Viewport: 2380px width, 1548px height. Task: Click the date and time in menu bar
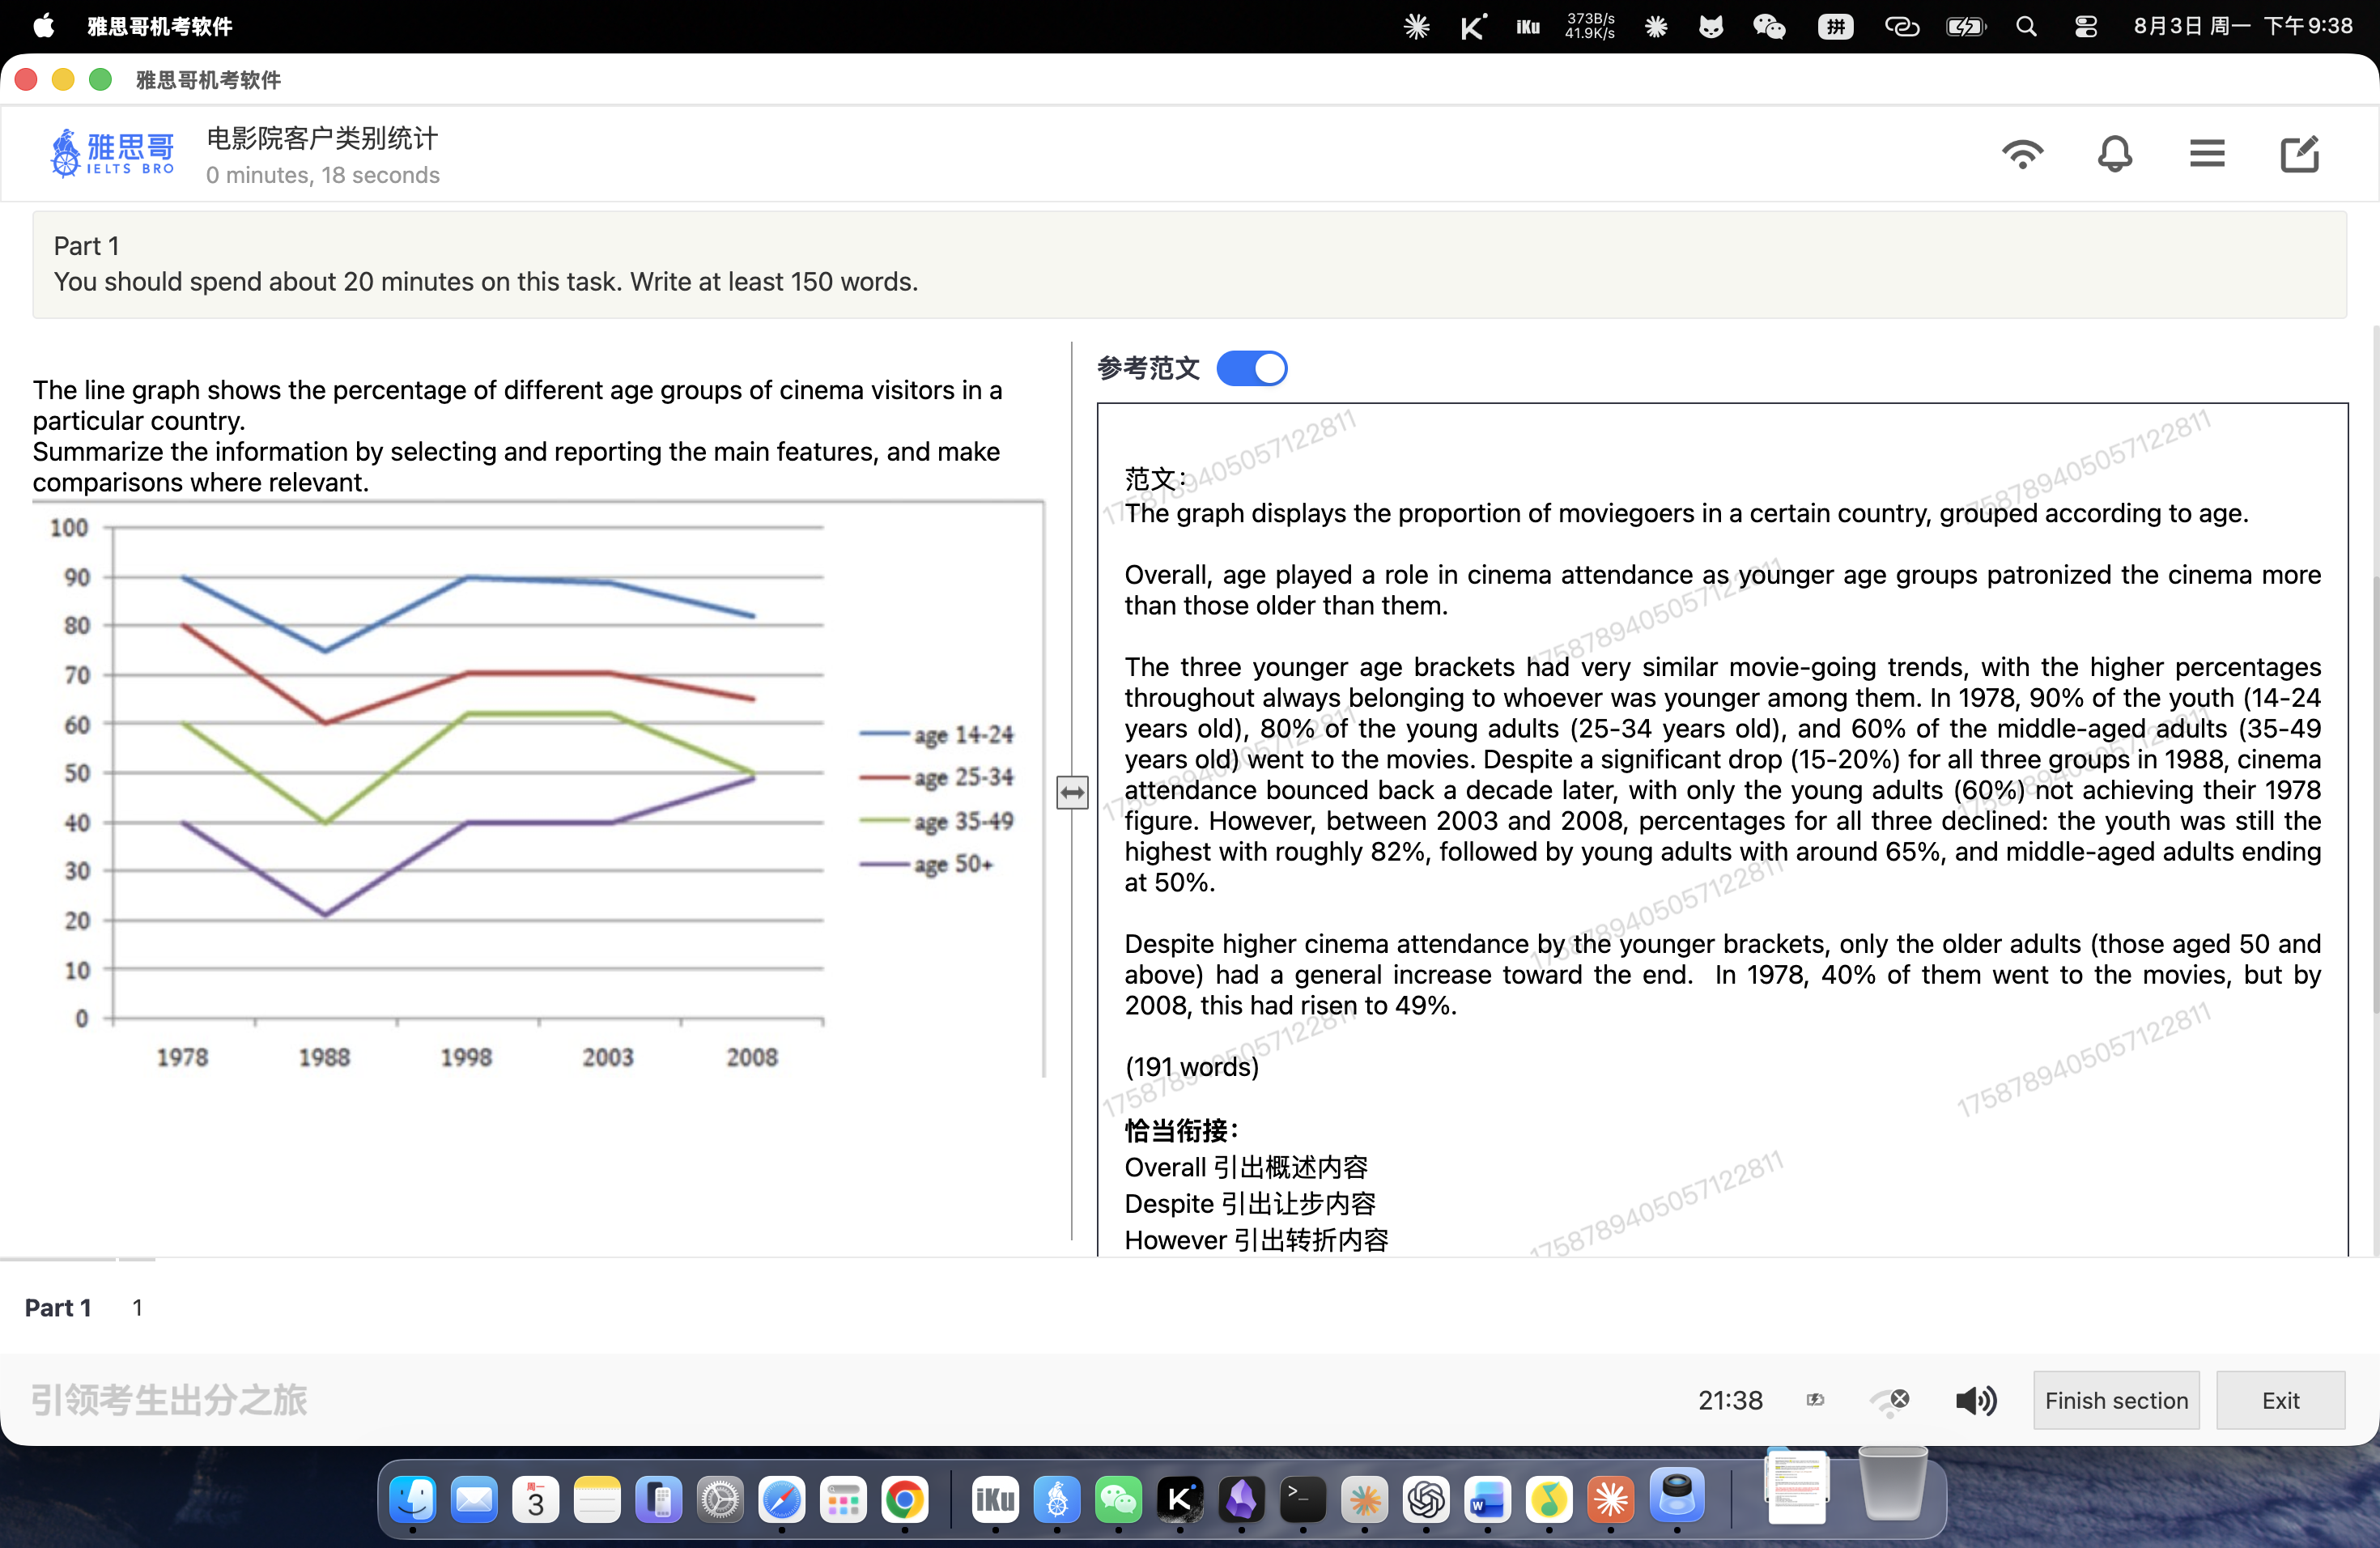[x=2243, y=26]
